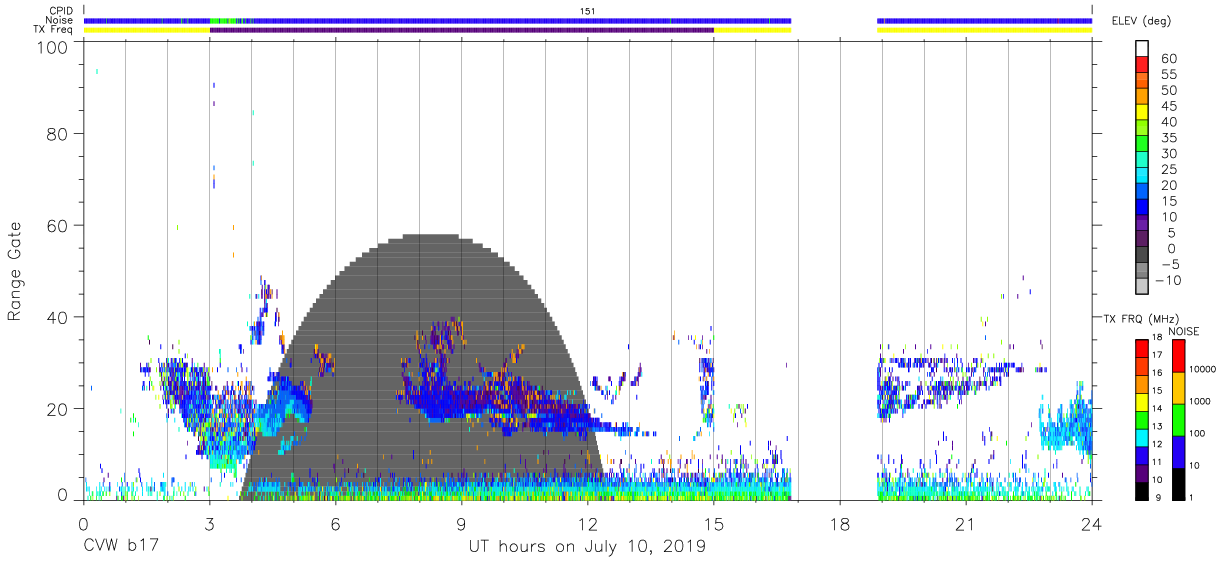Click the 100 value on NOISE legend
The width and height of the screenshot is (1228, 567).
coord(1198,433)
